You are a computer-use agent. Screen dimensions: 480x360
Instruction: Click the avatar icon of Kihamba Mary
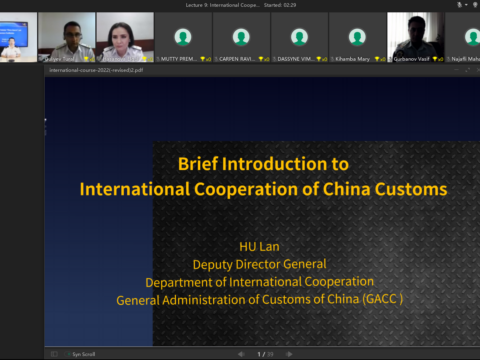pyautogui.click(x=357, y=37)
